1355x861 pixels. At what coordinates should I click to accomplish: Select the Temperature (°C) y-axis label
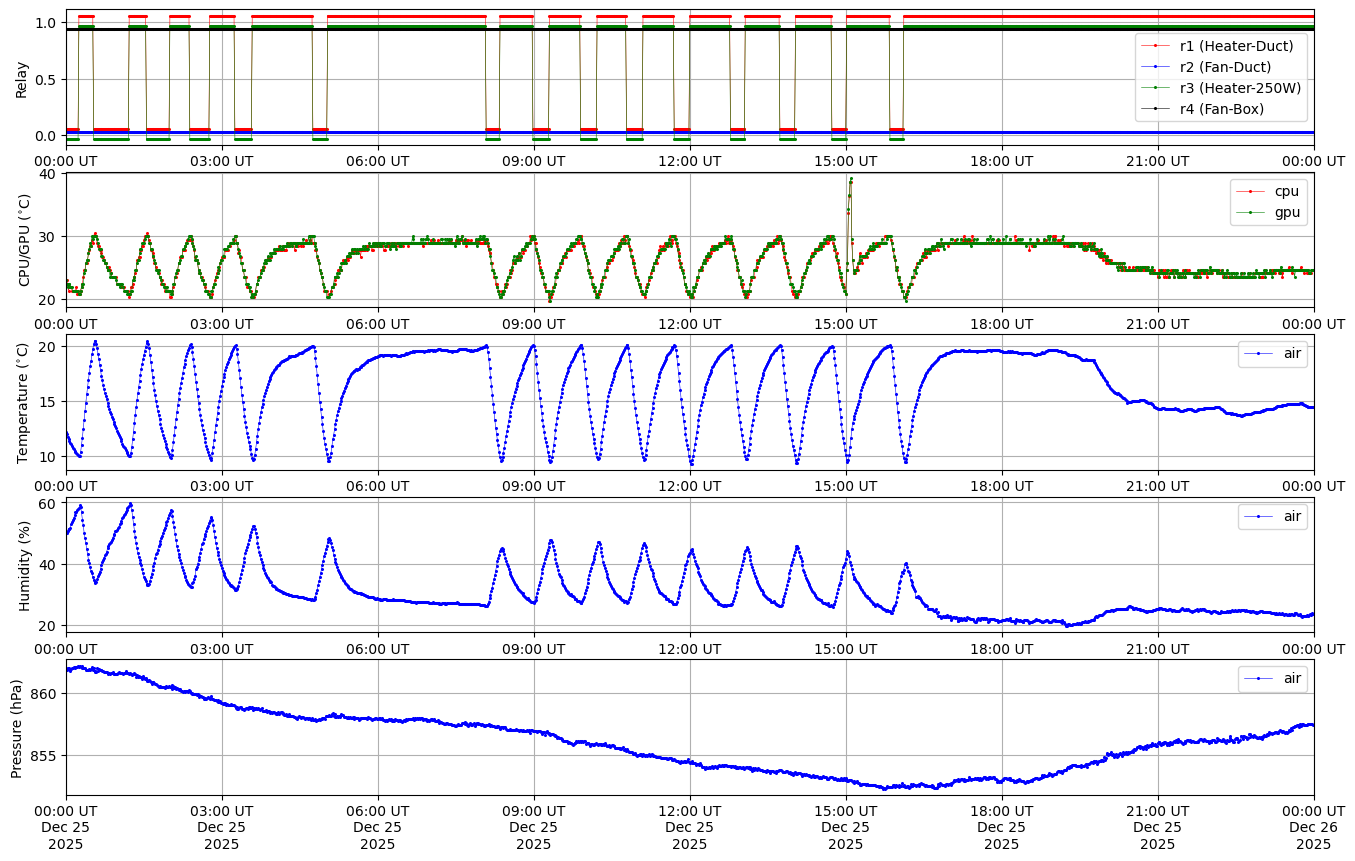24,402
